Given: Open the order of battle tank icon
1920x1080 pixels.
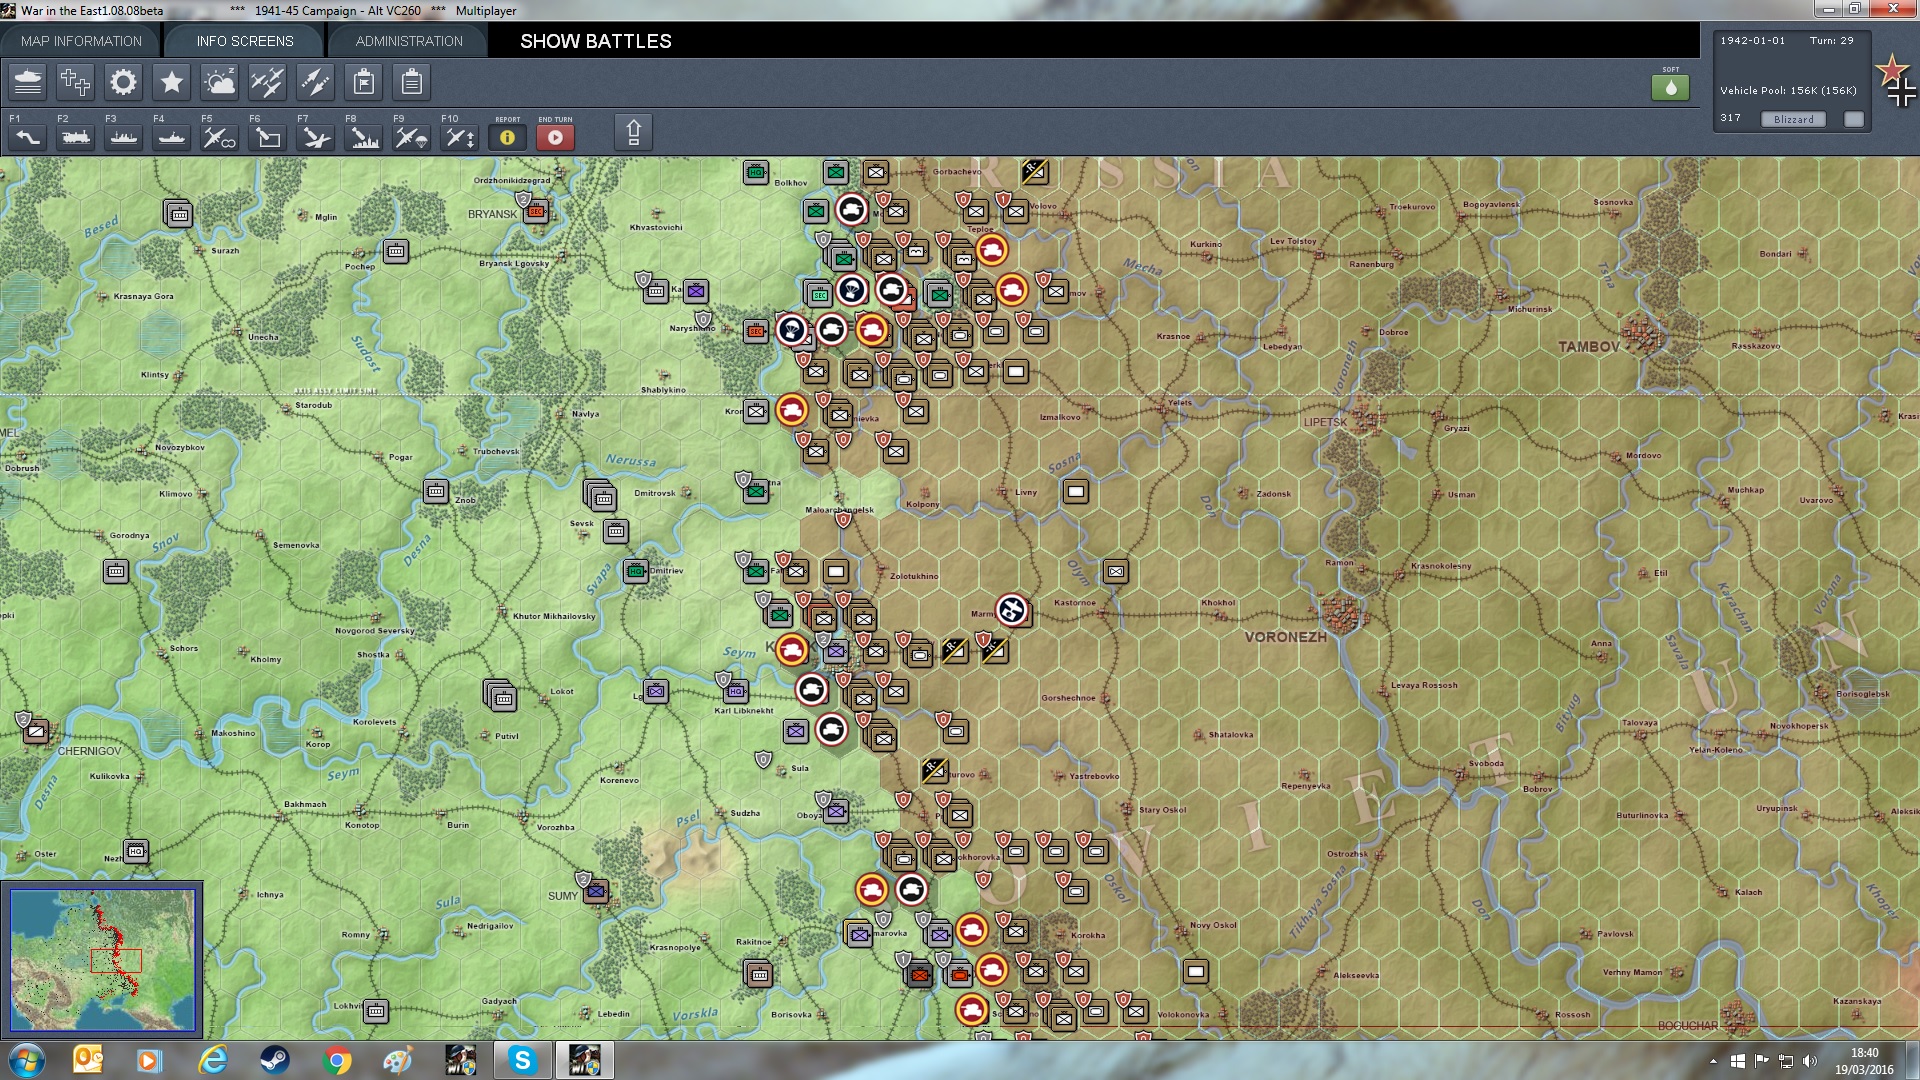Looking at the screenshot, I should (x=28, y=82).
